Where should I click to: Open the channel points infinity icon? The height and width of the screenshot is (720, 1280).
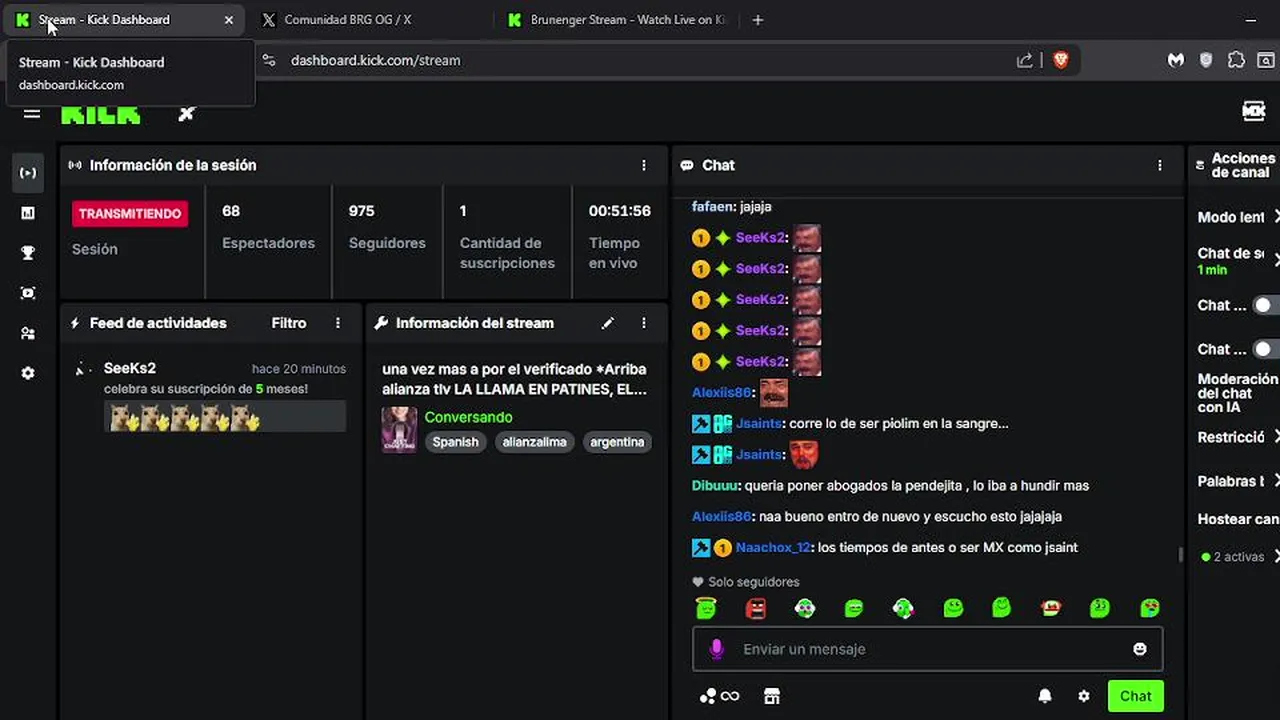pos(720,696)
